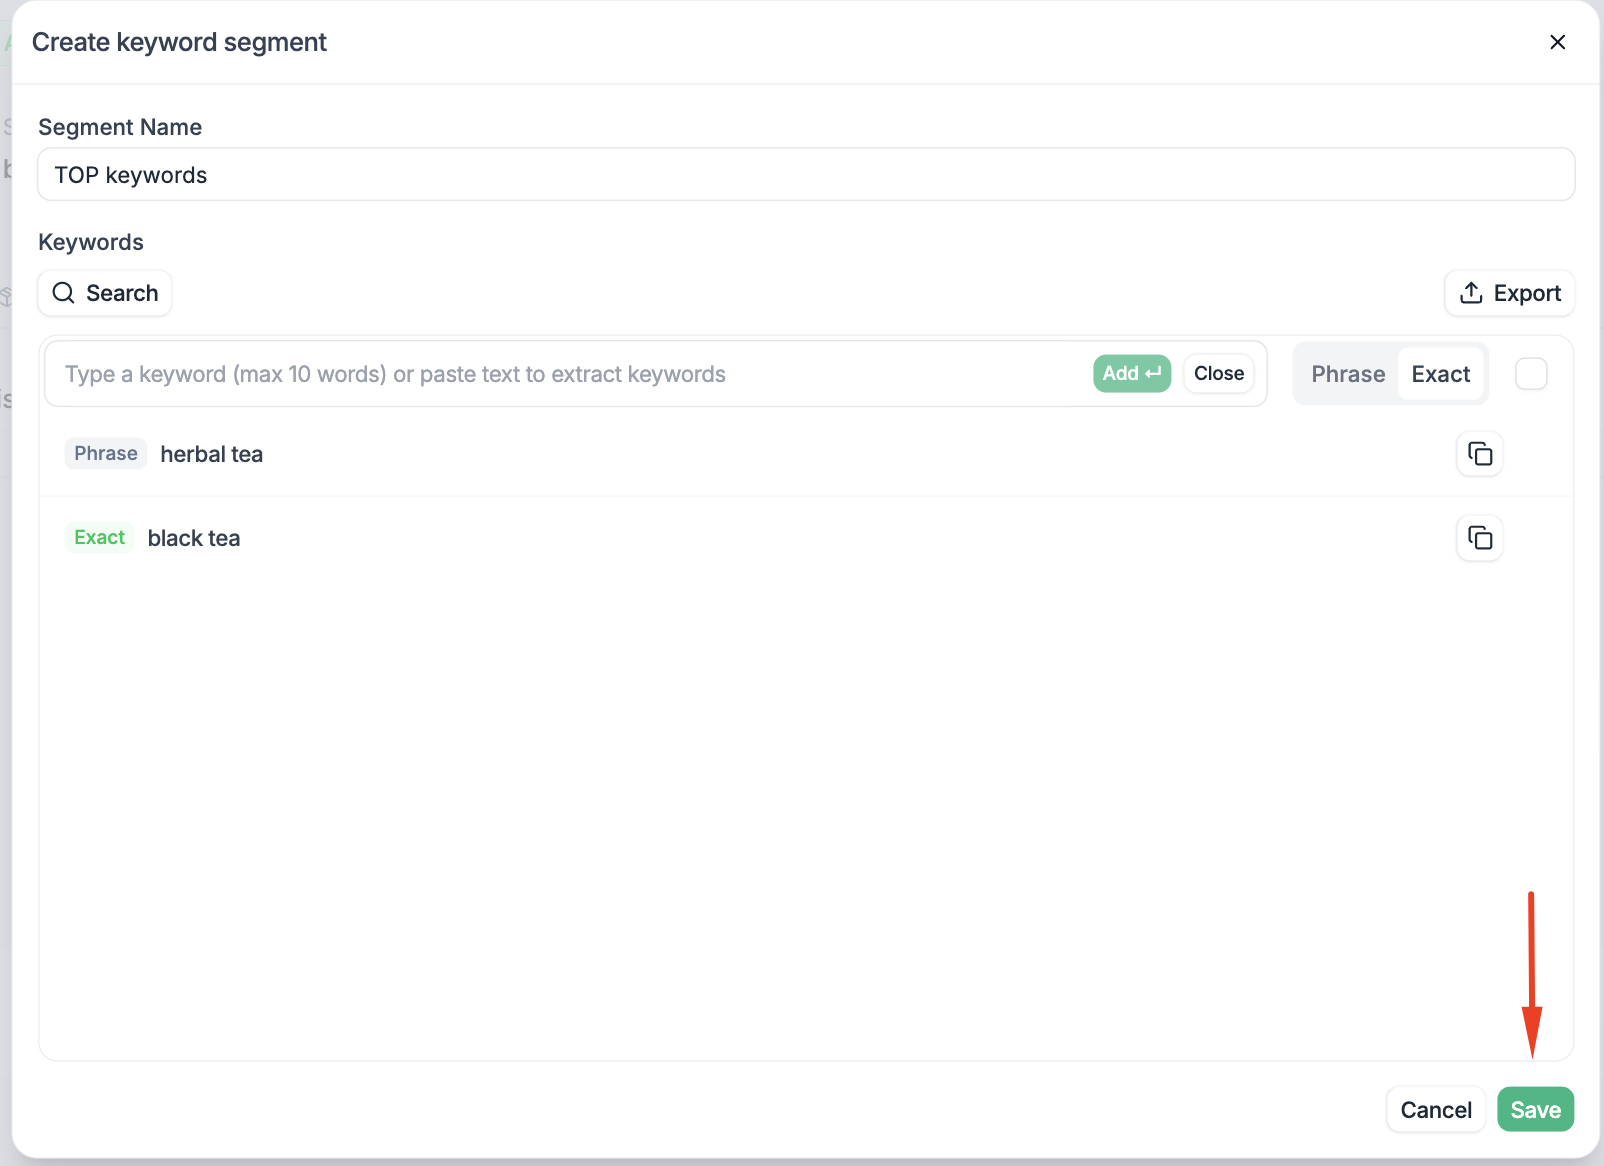Toggle the select-all keywords checkbox
Viewport: 1604px width, 1166px height.
click(x=1531, y=374)
